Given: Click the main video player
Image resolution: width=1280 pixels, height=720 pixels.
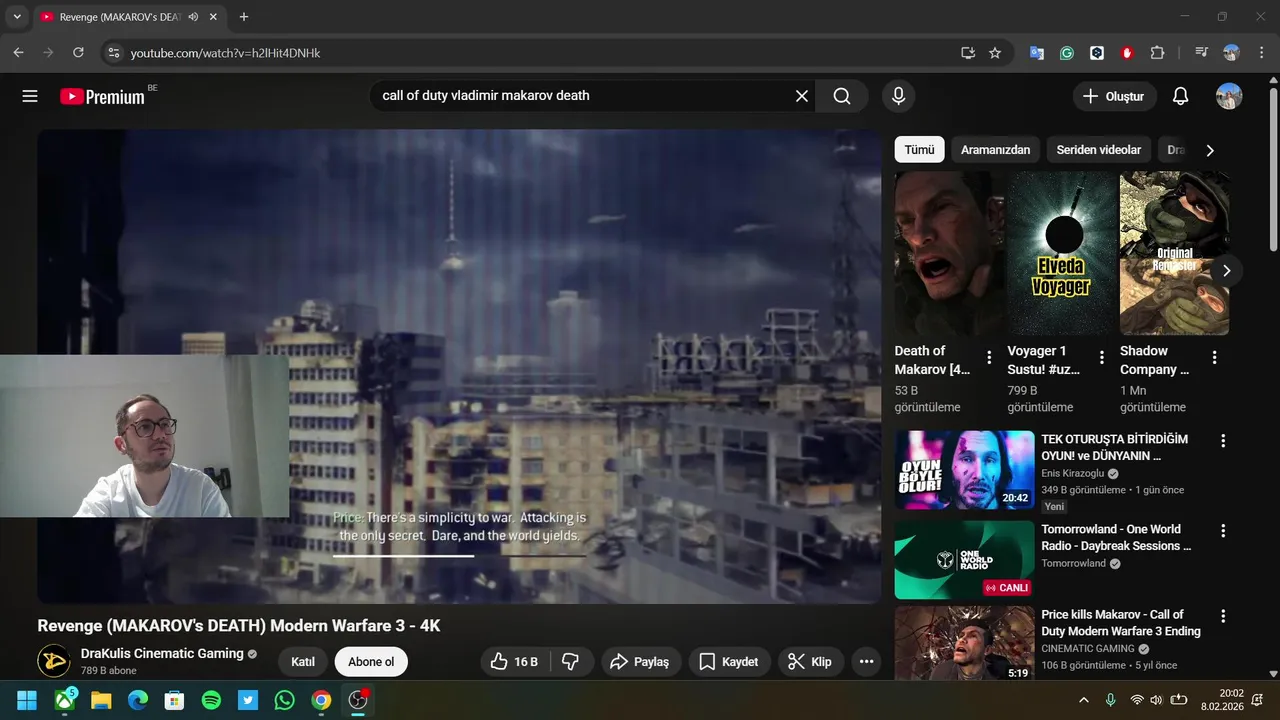Looking at the screenshot, I should click(x=459, y=366).
